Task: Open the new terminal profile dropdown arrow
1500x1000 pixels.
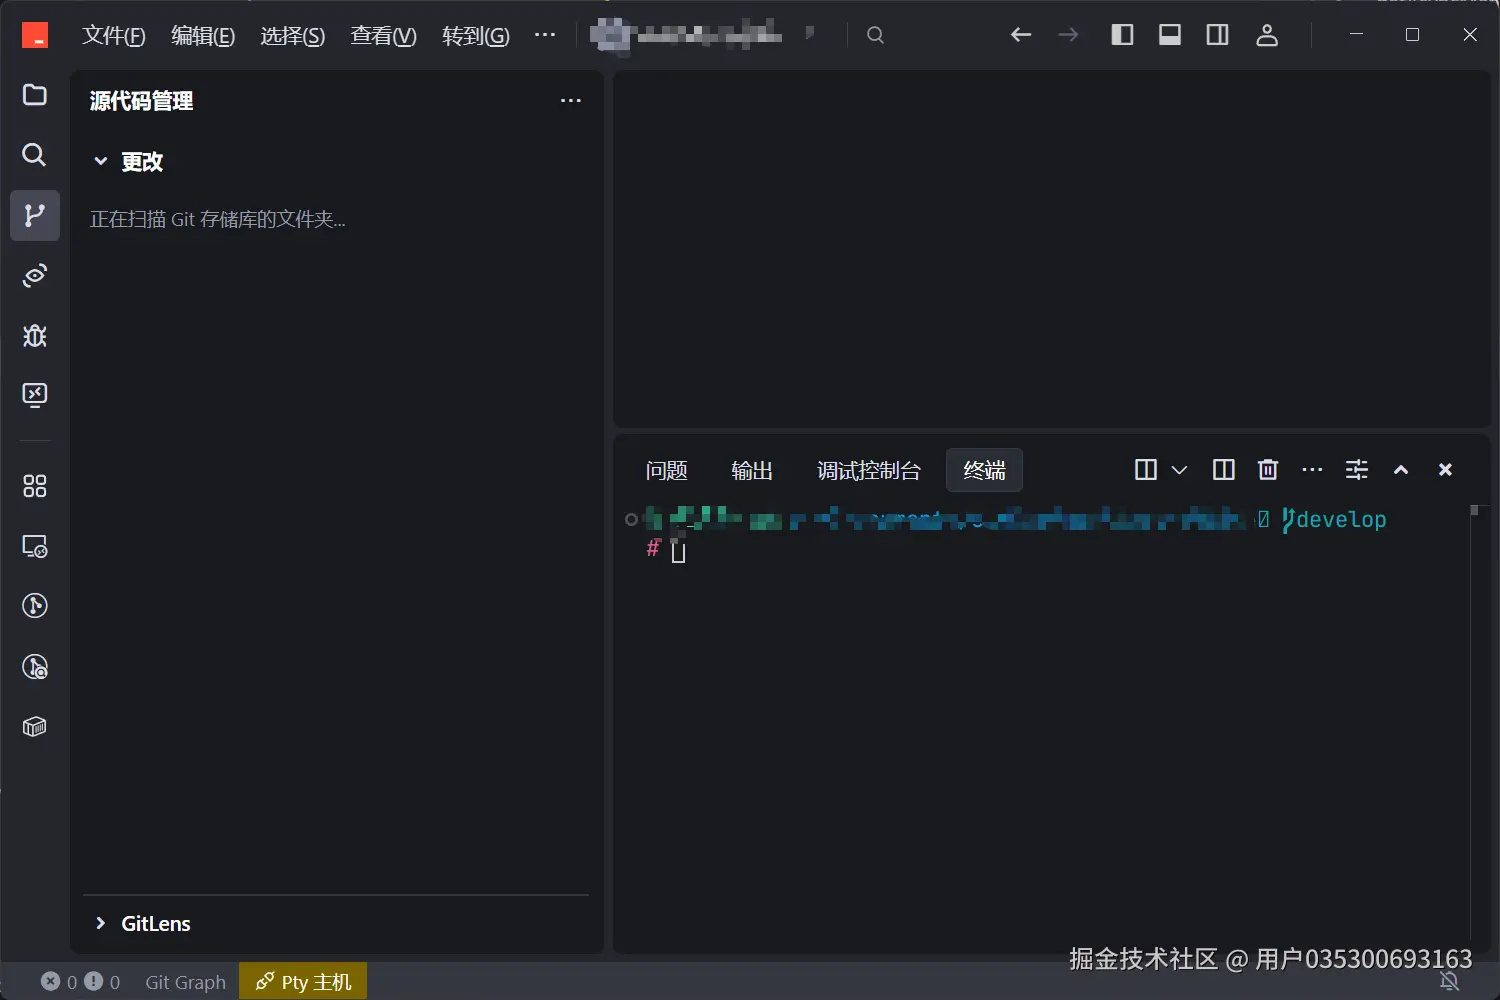Action: pos(1180,470)
